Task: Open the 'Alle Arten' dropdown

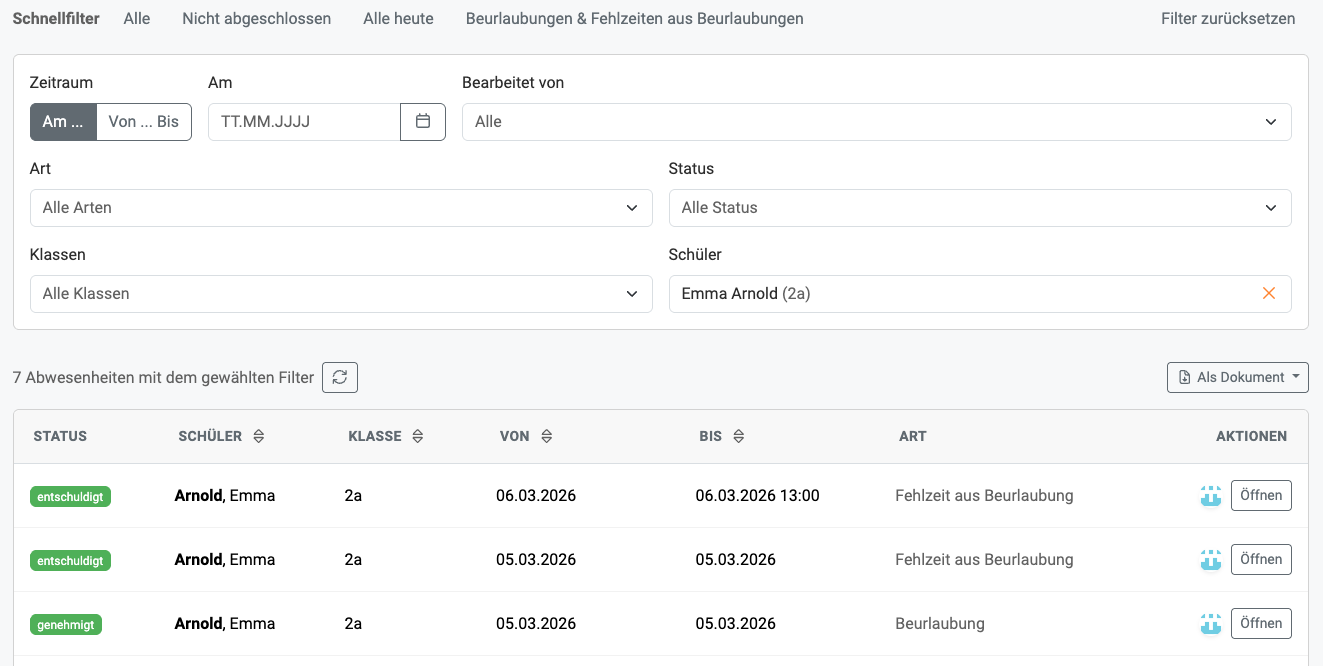Action: pos(341,208)
